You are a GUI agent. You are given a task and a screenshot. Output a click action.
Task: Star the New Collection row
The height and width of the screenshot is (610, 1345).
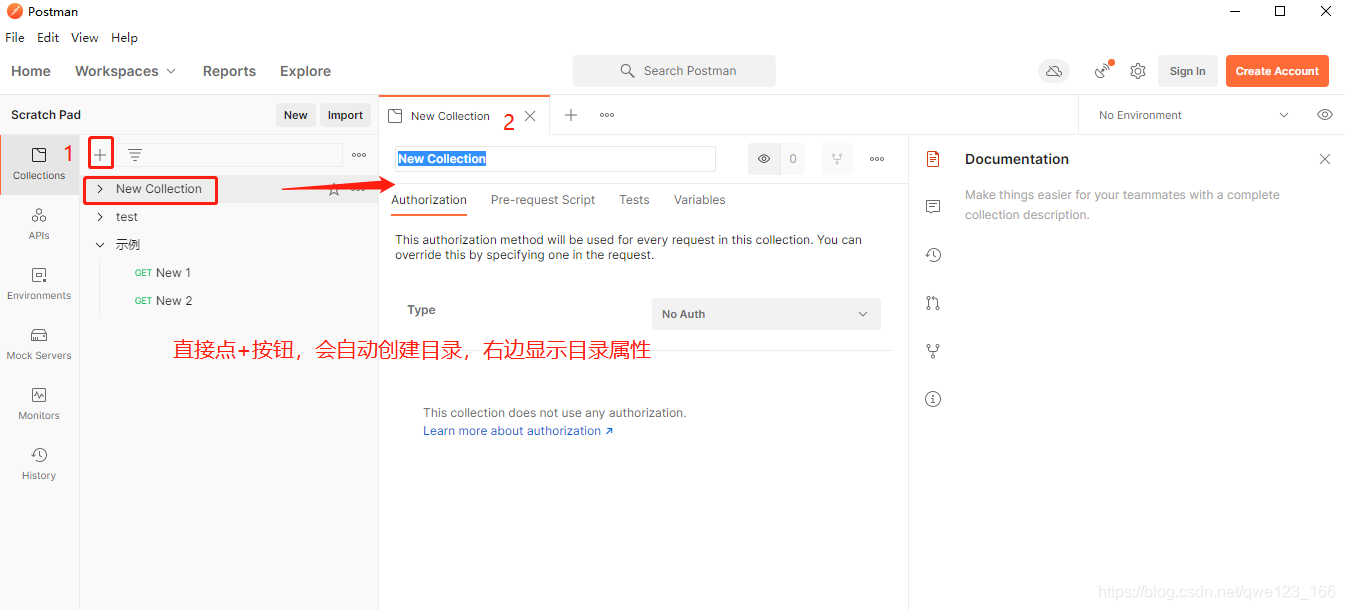coord(334,189)
